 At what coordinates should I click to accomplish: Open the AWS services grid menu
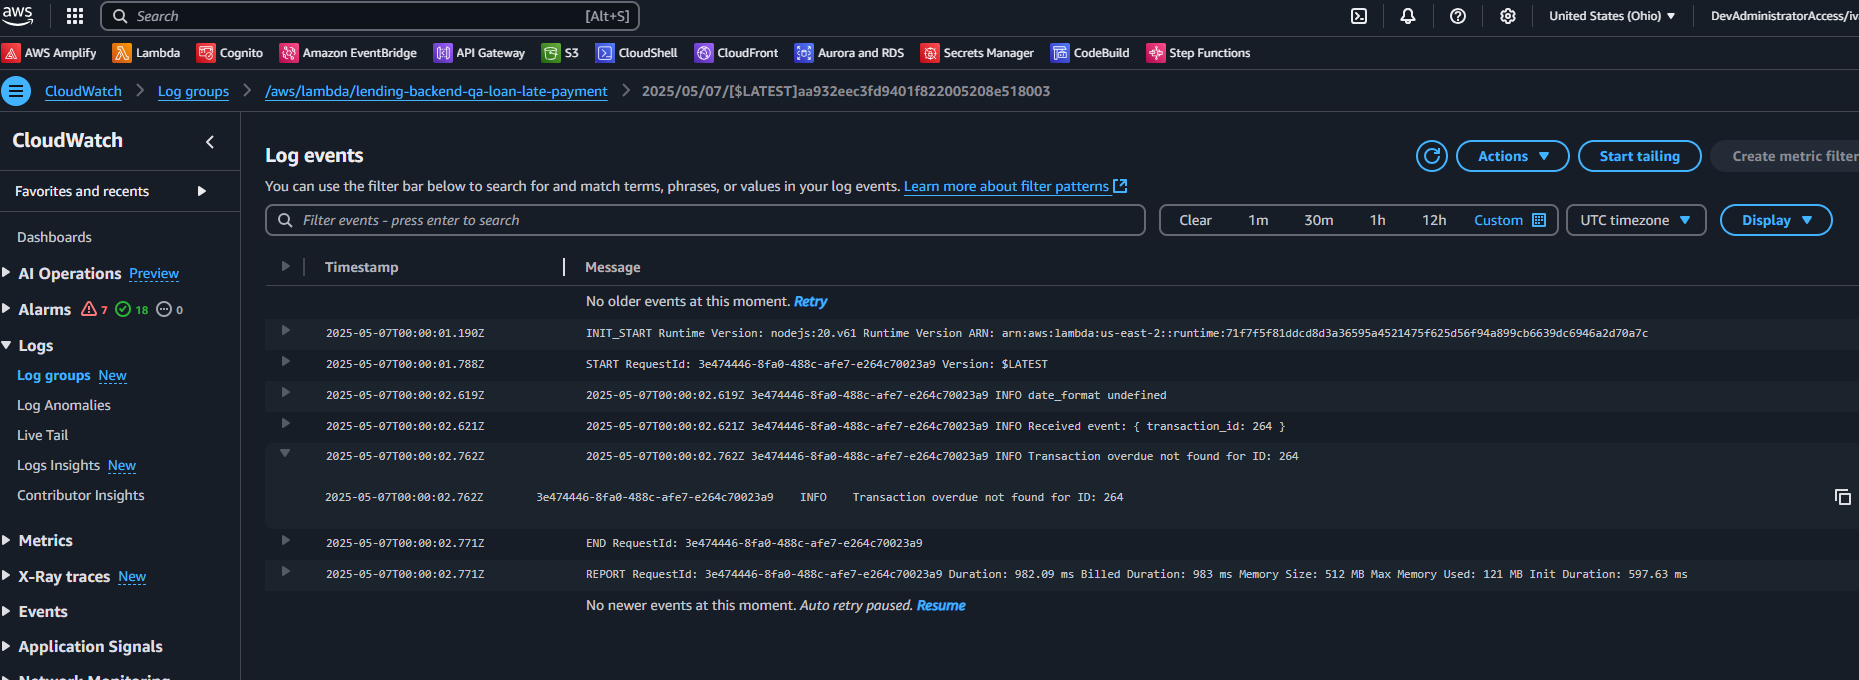[75, 16]
